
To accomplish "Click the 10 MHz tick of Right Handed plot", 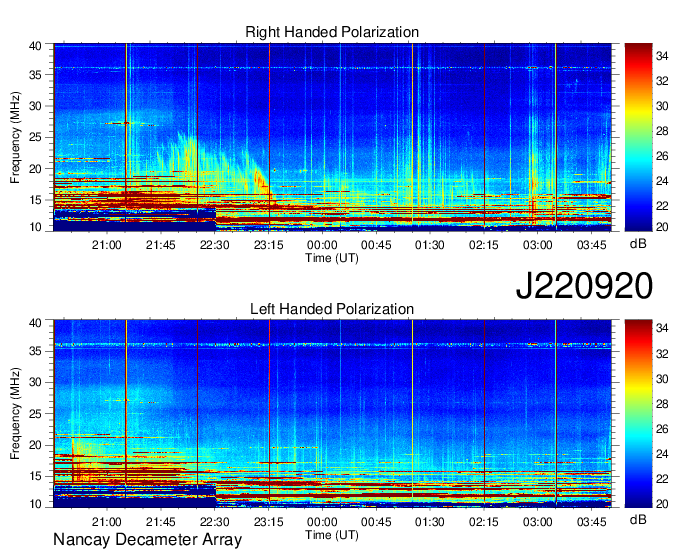I will pyautogui.click(x=35, y=227).
